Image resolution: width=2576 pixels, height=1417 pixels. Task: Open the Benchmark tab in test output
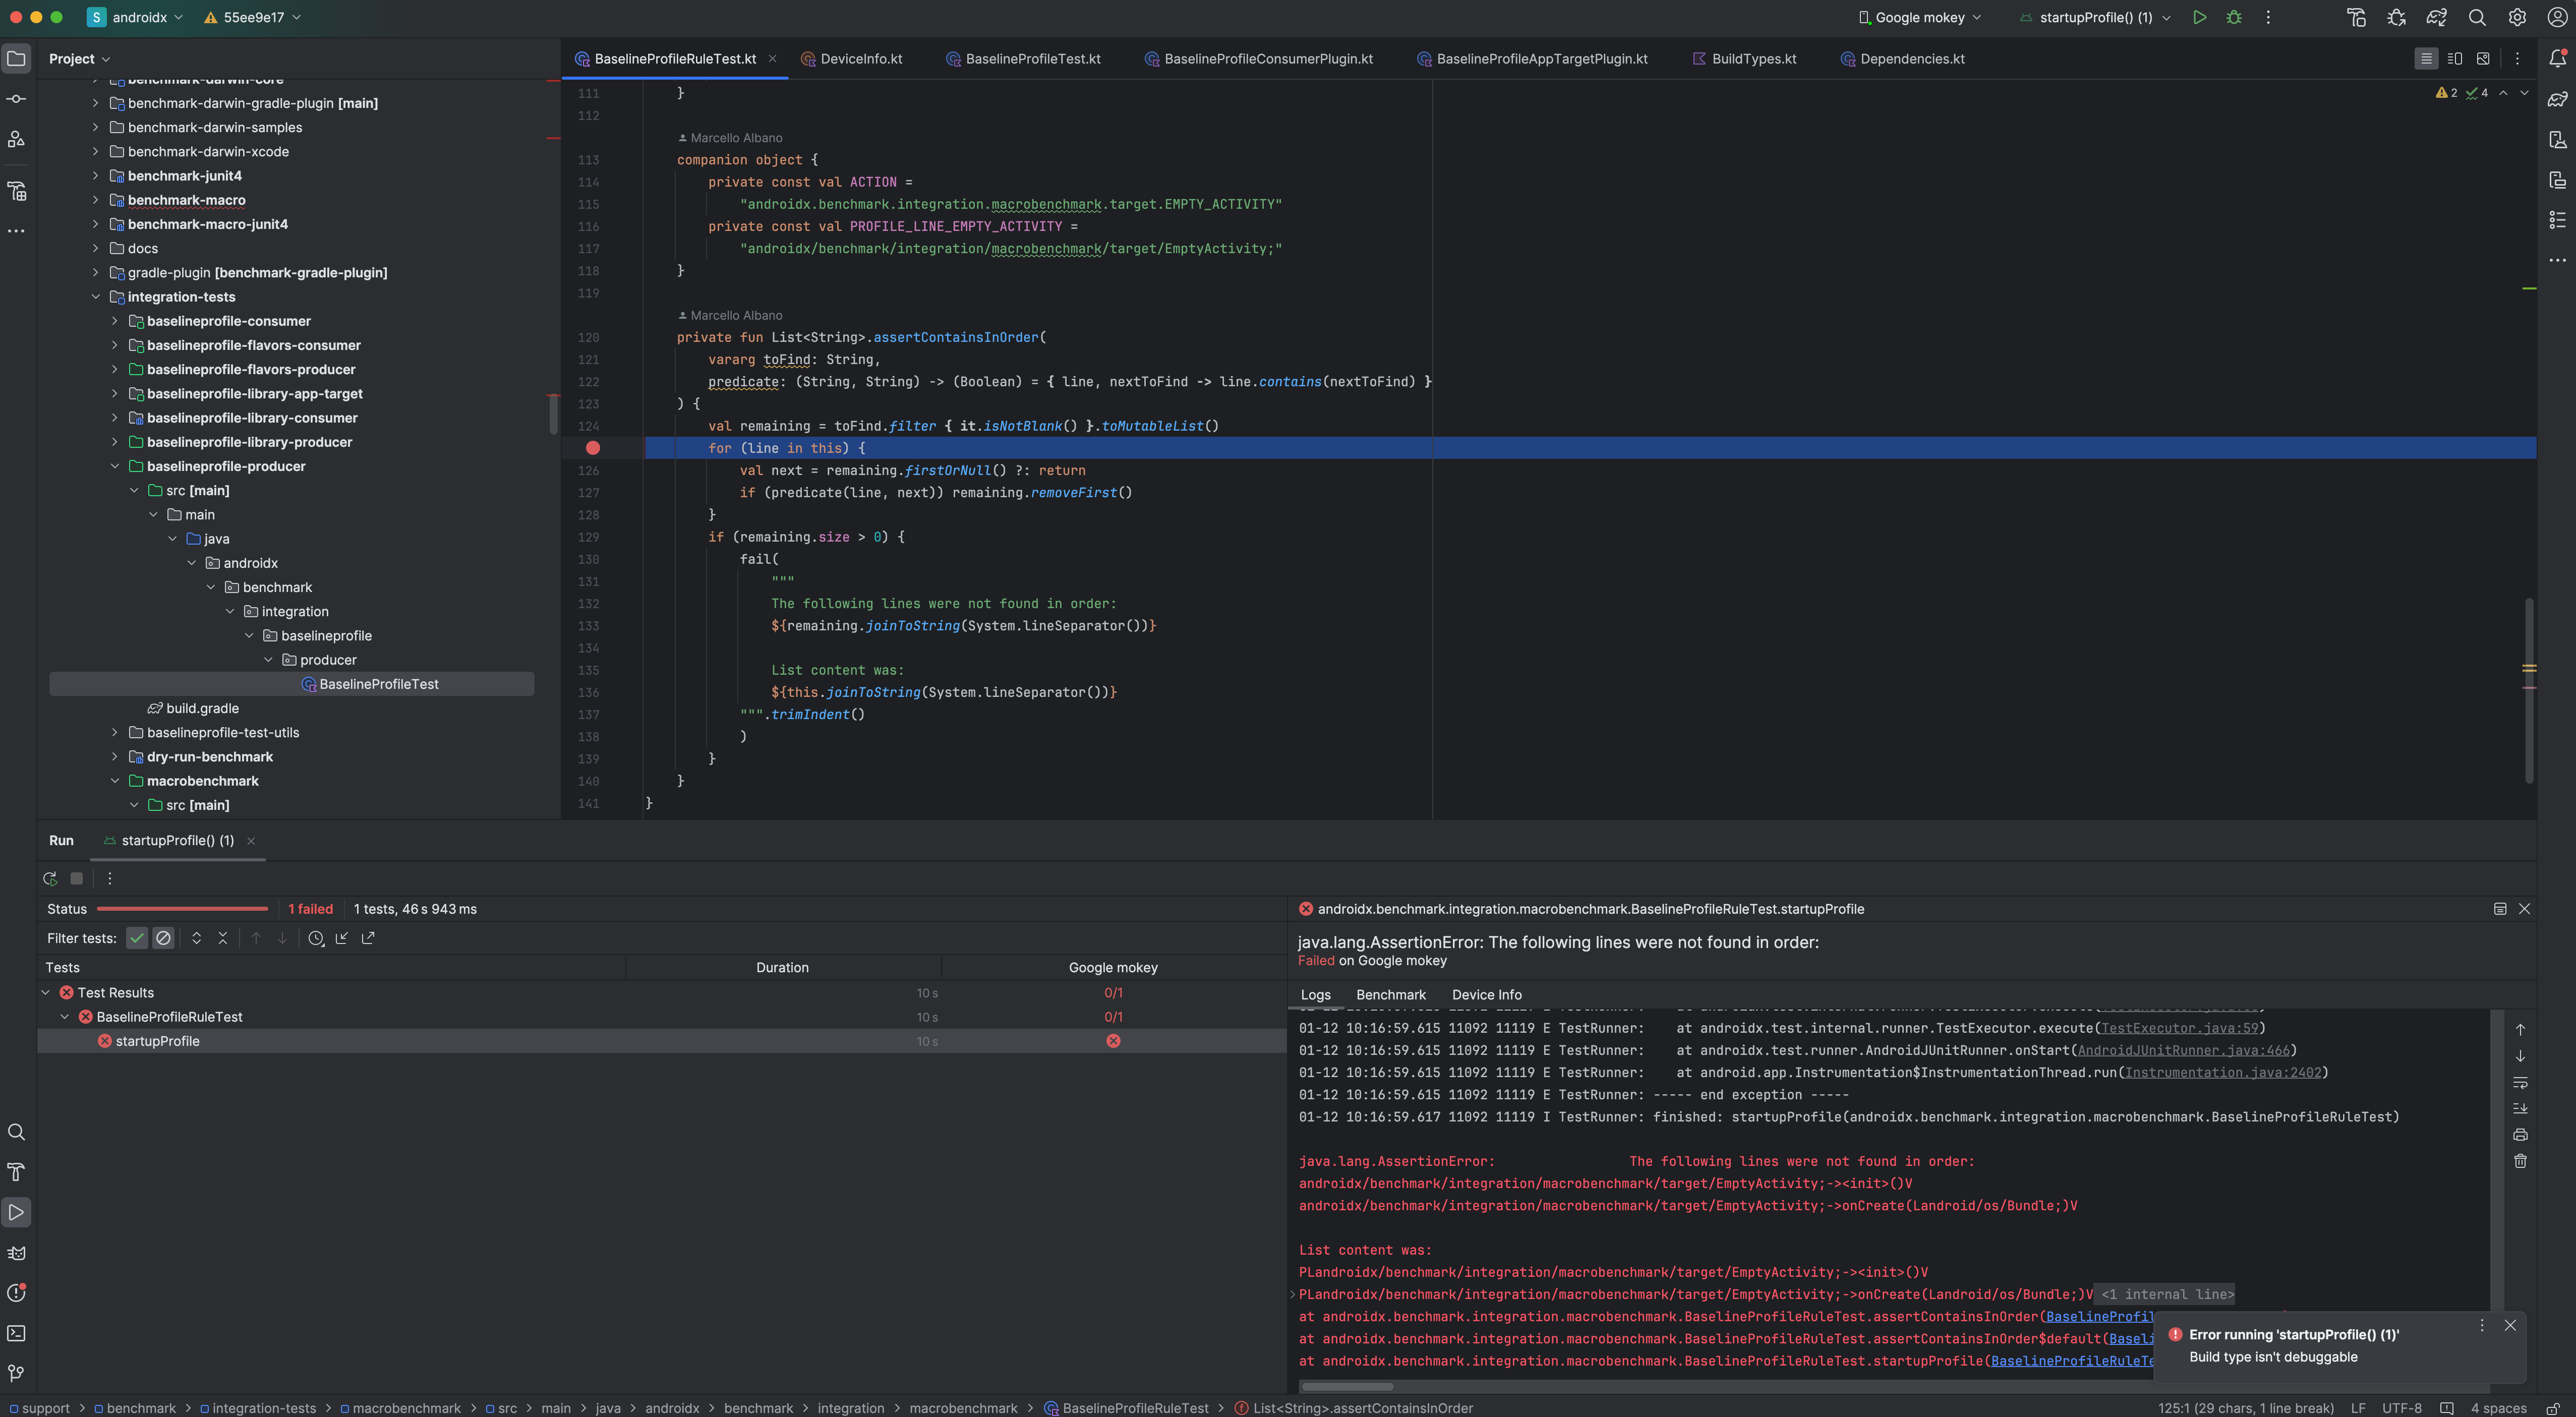click(x=1390, y=994)
